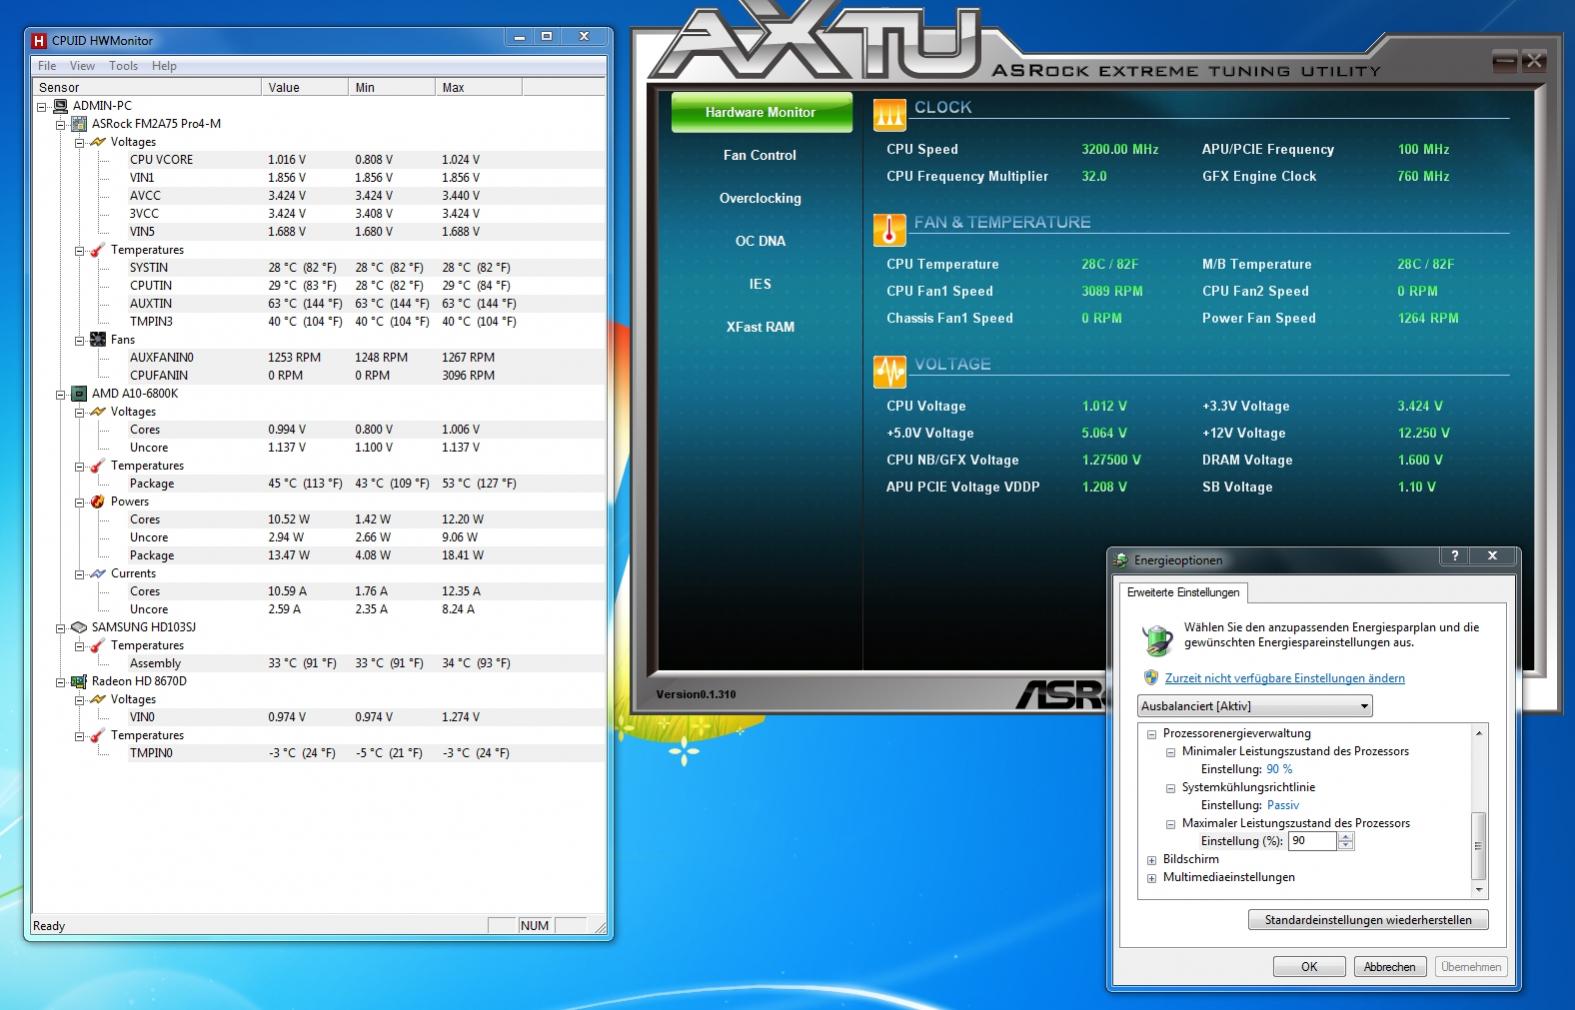Collapse the AMD A10-6800K node
This screenshot has width=1575, height=1010.
point(61,394)
